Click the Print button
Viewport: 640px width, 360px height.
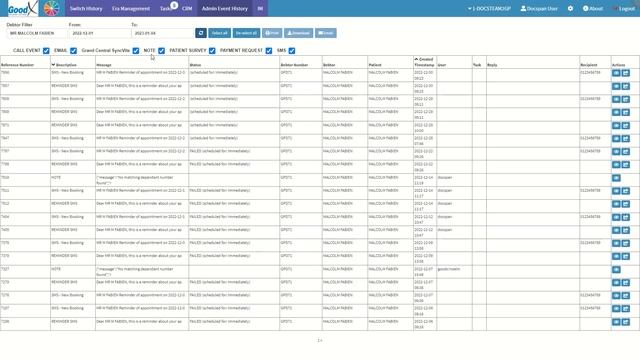[272, 33]
